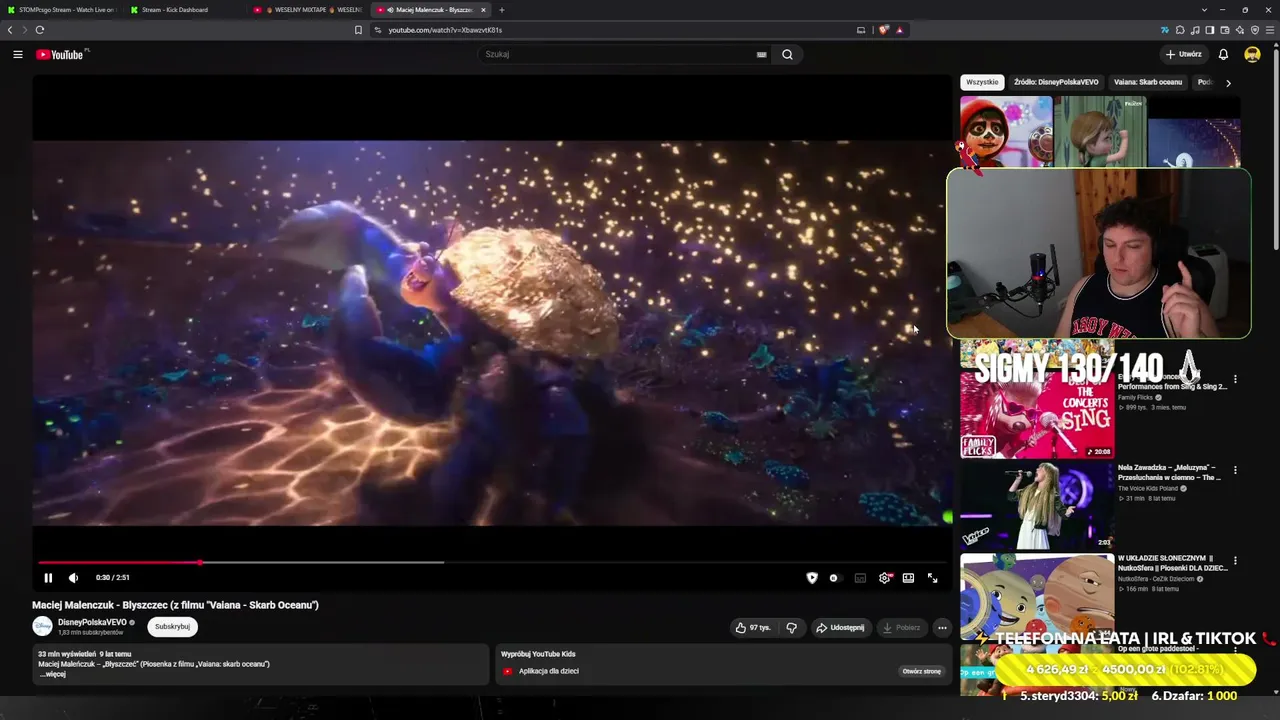Open the on-screen keyboard in search box

tap(761, 54)
